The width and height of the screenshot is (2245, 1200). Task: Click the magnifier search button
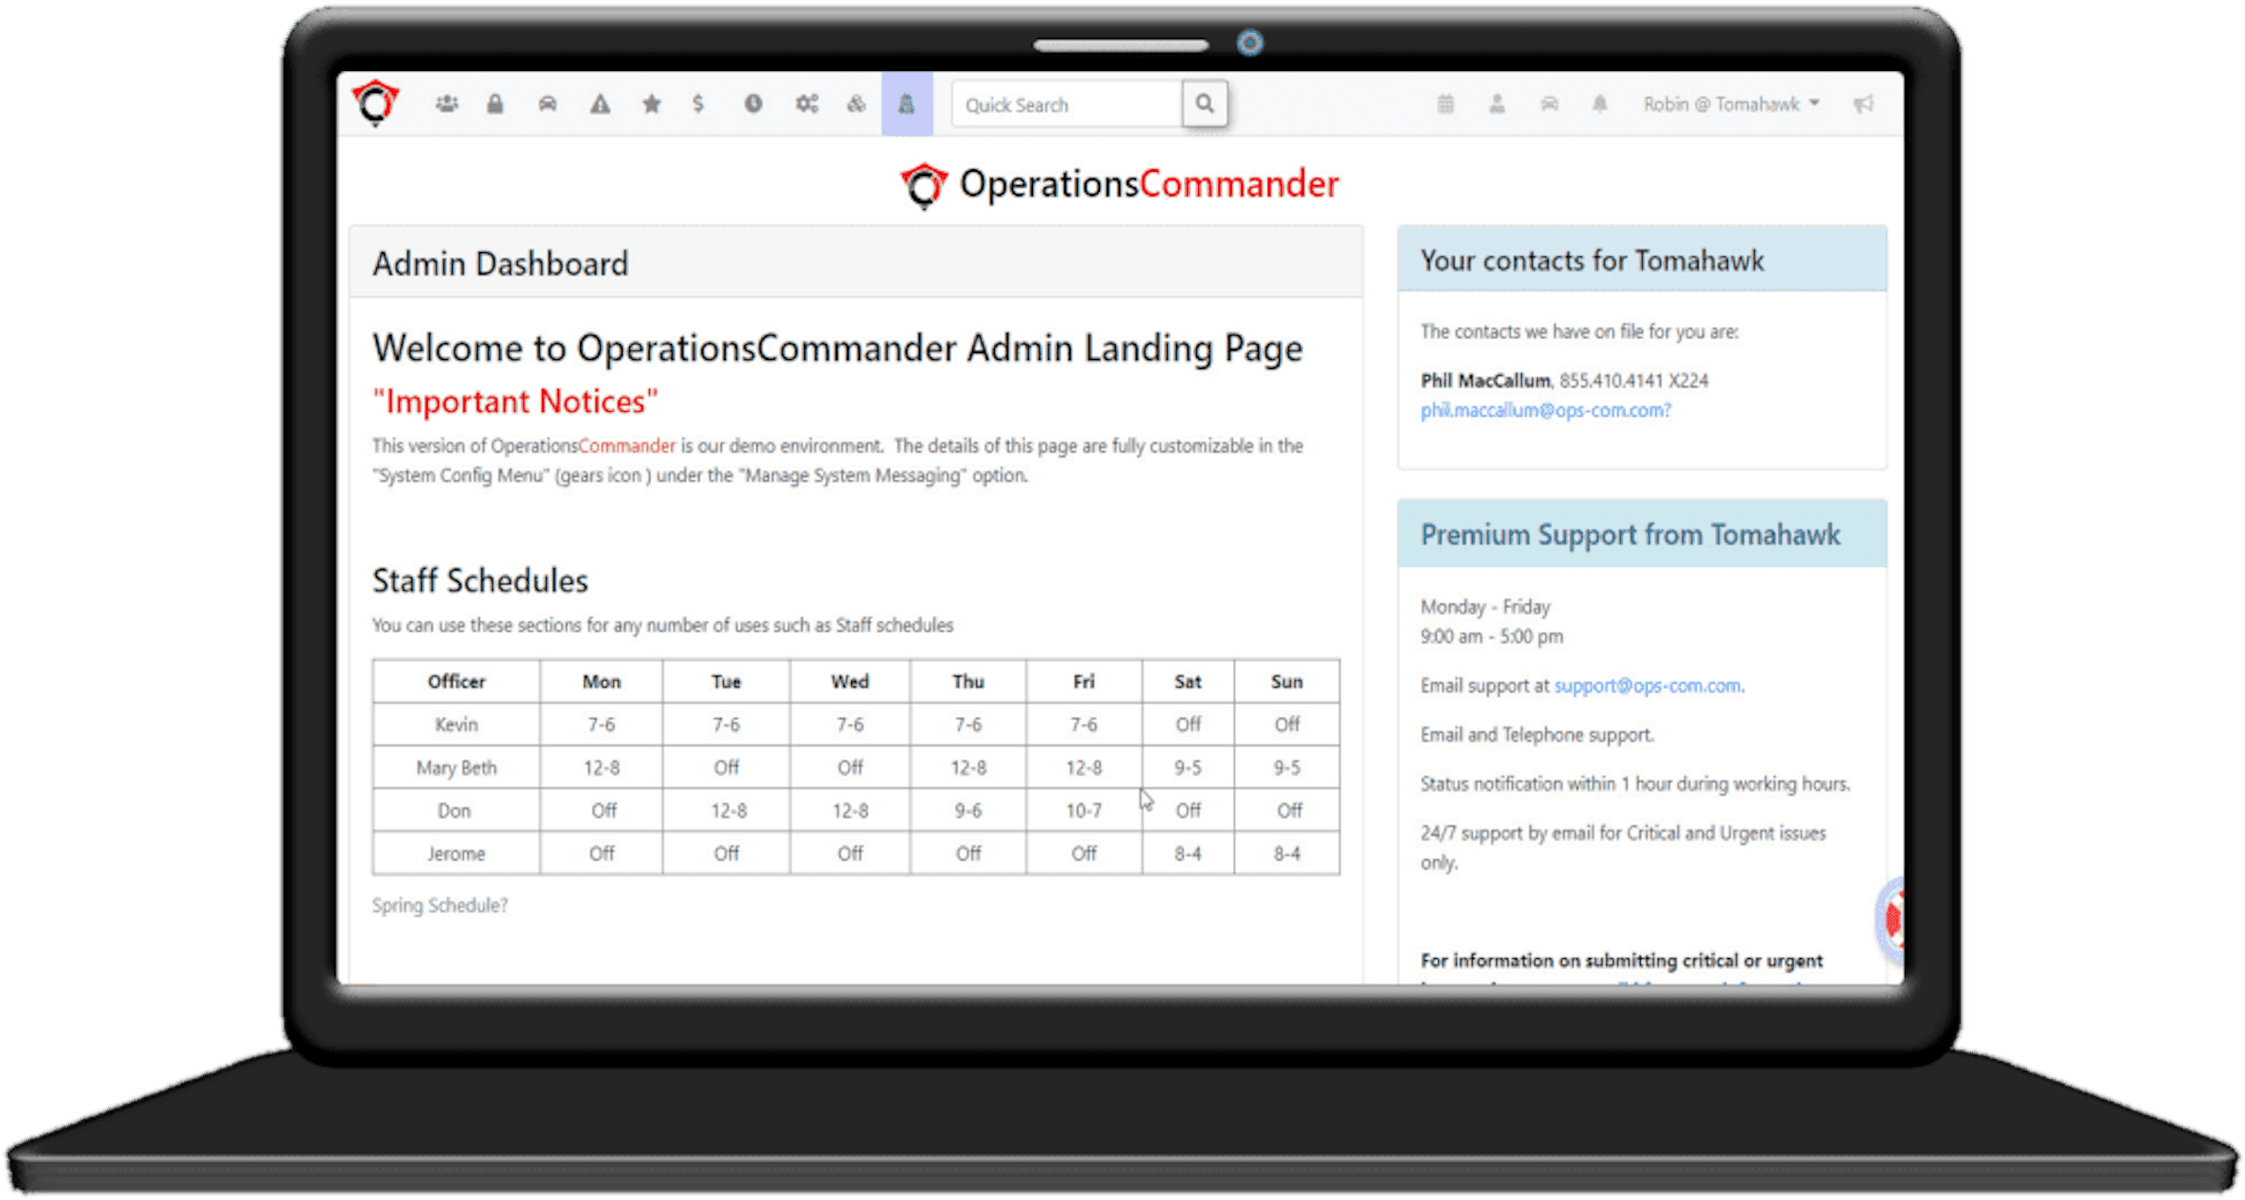pyautogui.click(x=1205, y=104)
